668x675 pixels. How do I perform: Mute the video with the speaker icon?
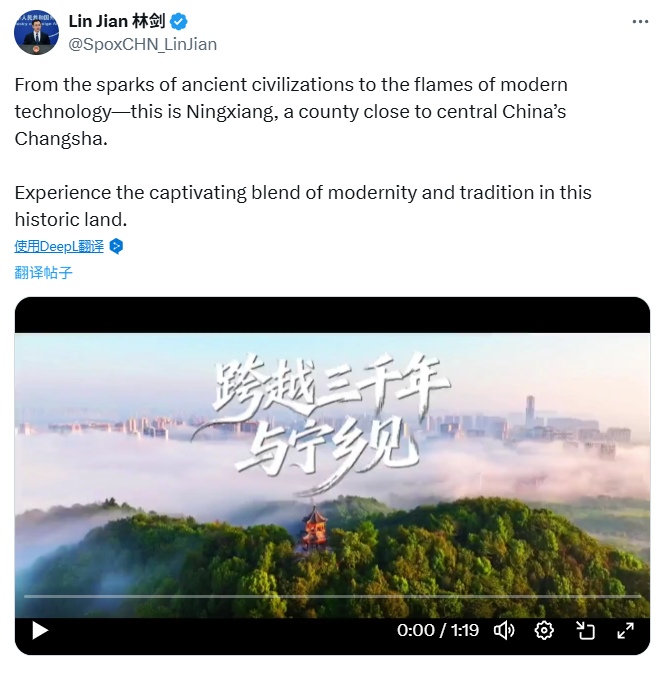pos(504,631)
